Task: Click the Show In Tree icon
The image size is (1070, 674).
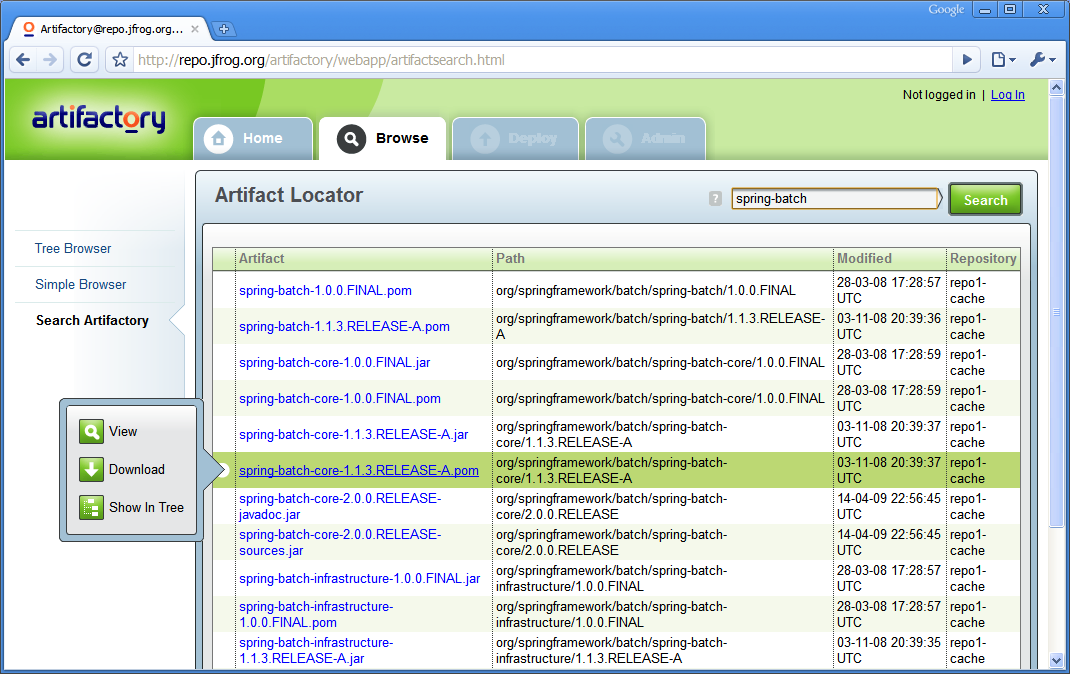Action: coord(92,508)
